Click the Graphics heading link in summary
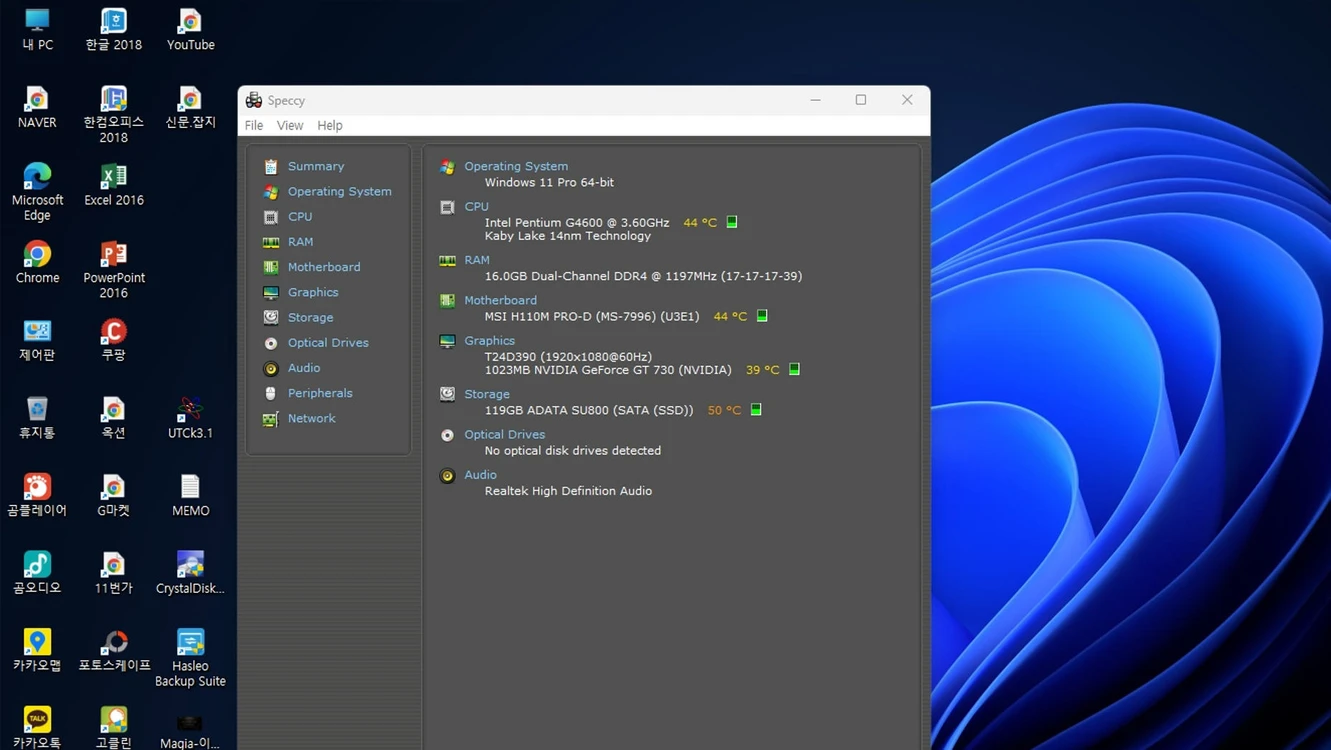Image resolution: width=1331 pixels, height=750 pixels. (489, 340)
